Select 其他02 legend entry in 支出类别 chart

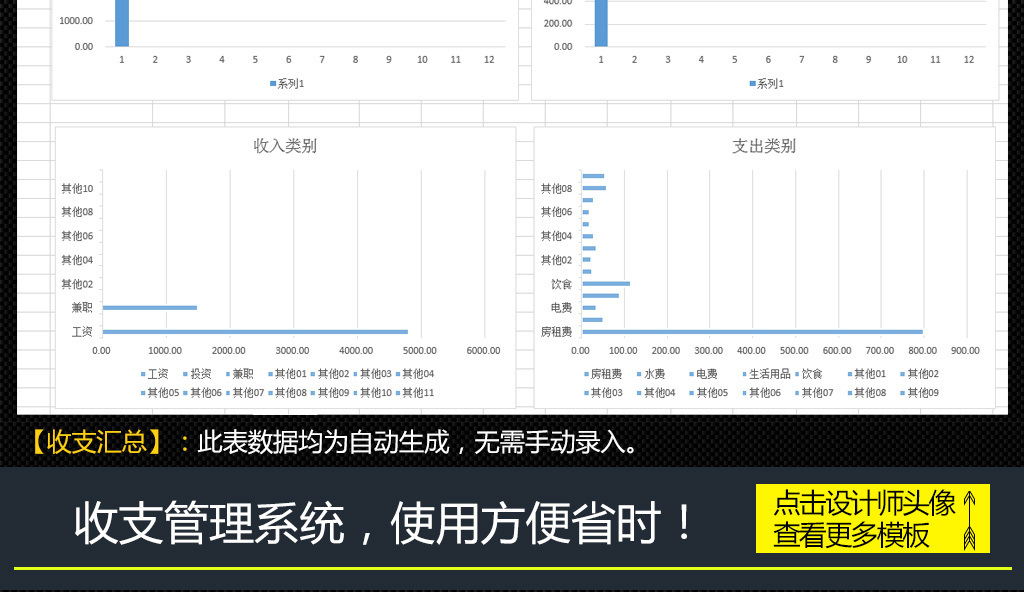click(920, 374)
